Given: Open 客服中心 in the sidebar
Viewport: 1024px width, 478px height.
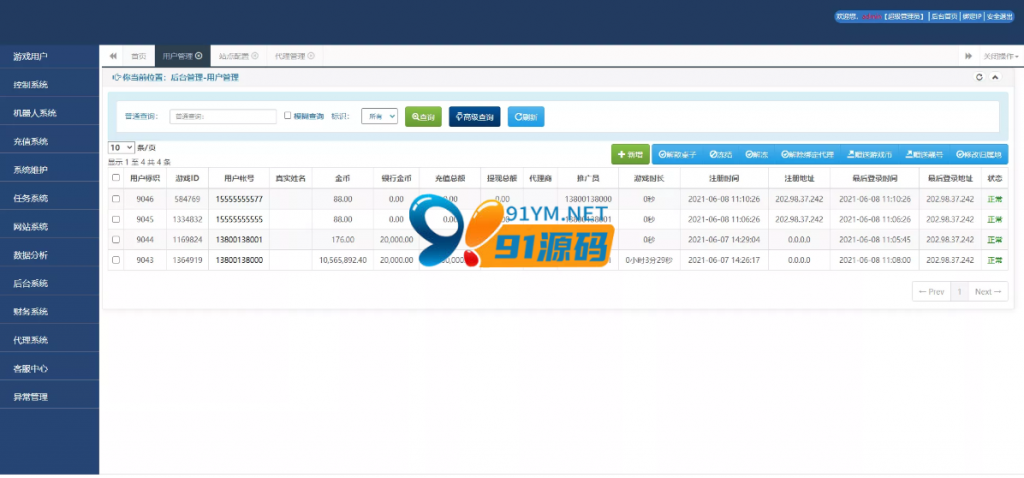Looking at the screenshot, I should tap(50, 369).
